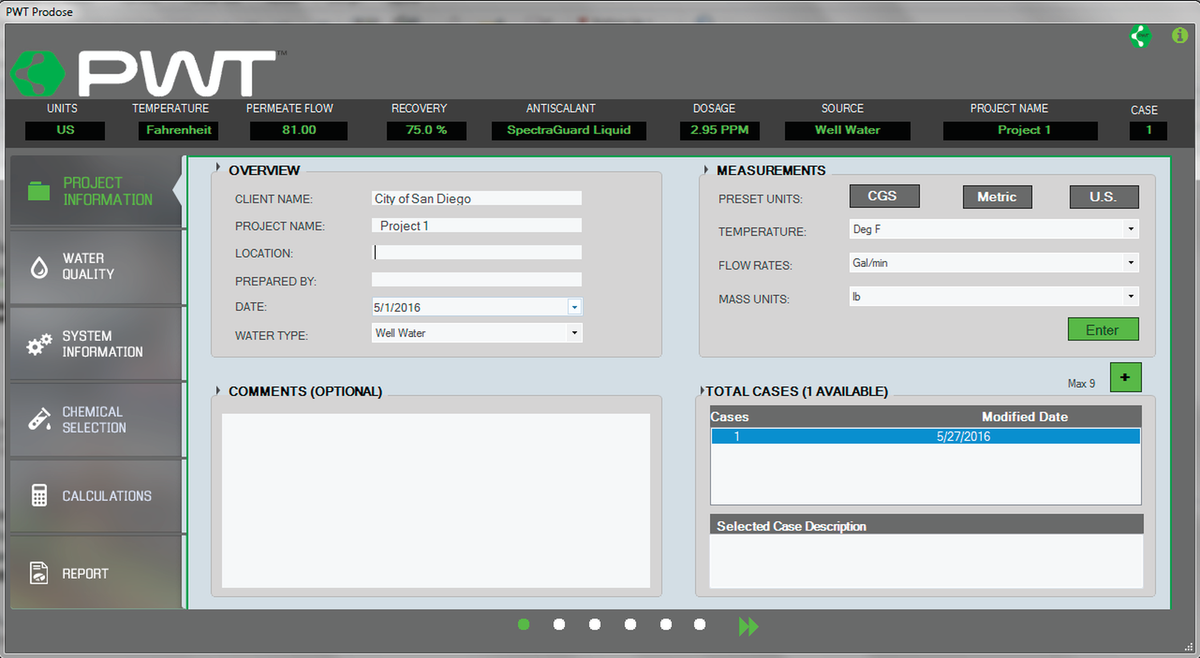
Task: Collapse the Measurements section arrow
Action: pos(706,169)
